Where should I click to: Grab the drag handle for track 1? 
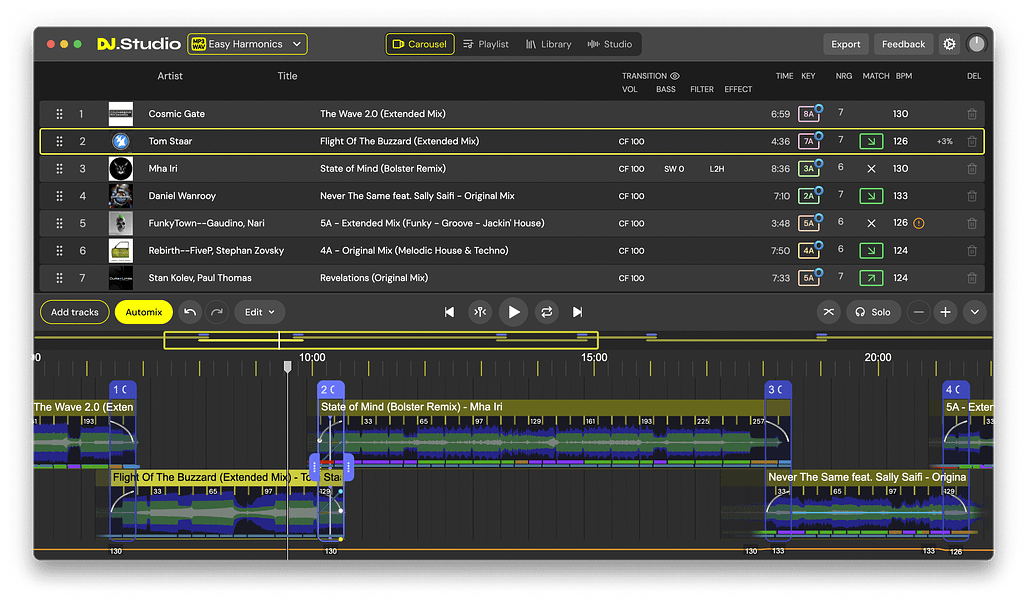click(x=60, y=114)
